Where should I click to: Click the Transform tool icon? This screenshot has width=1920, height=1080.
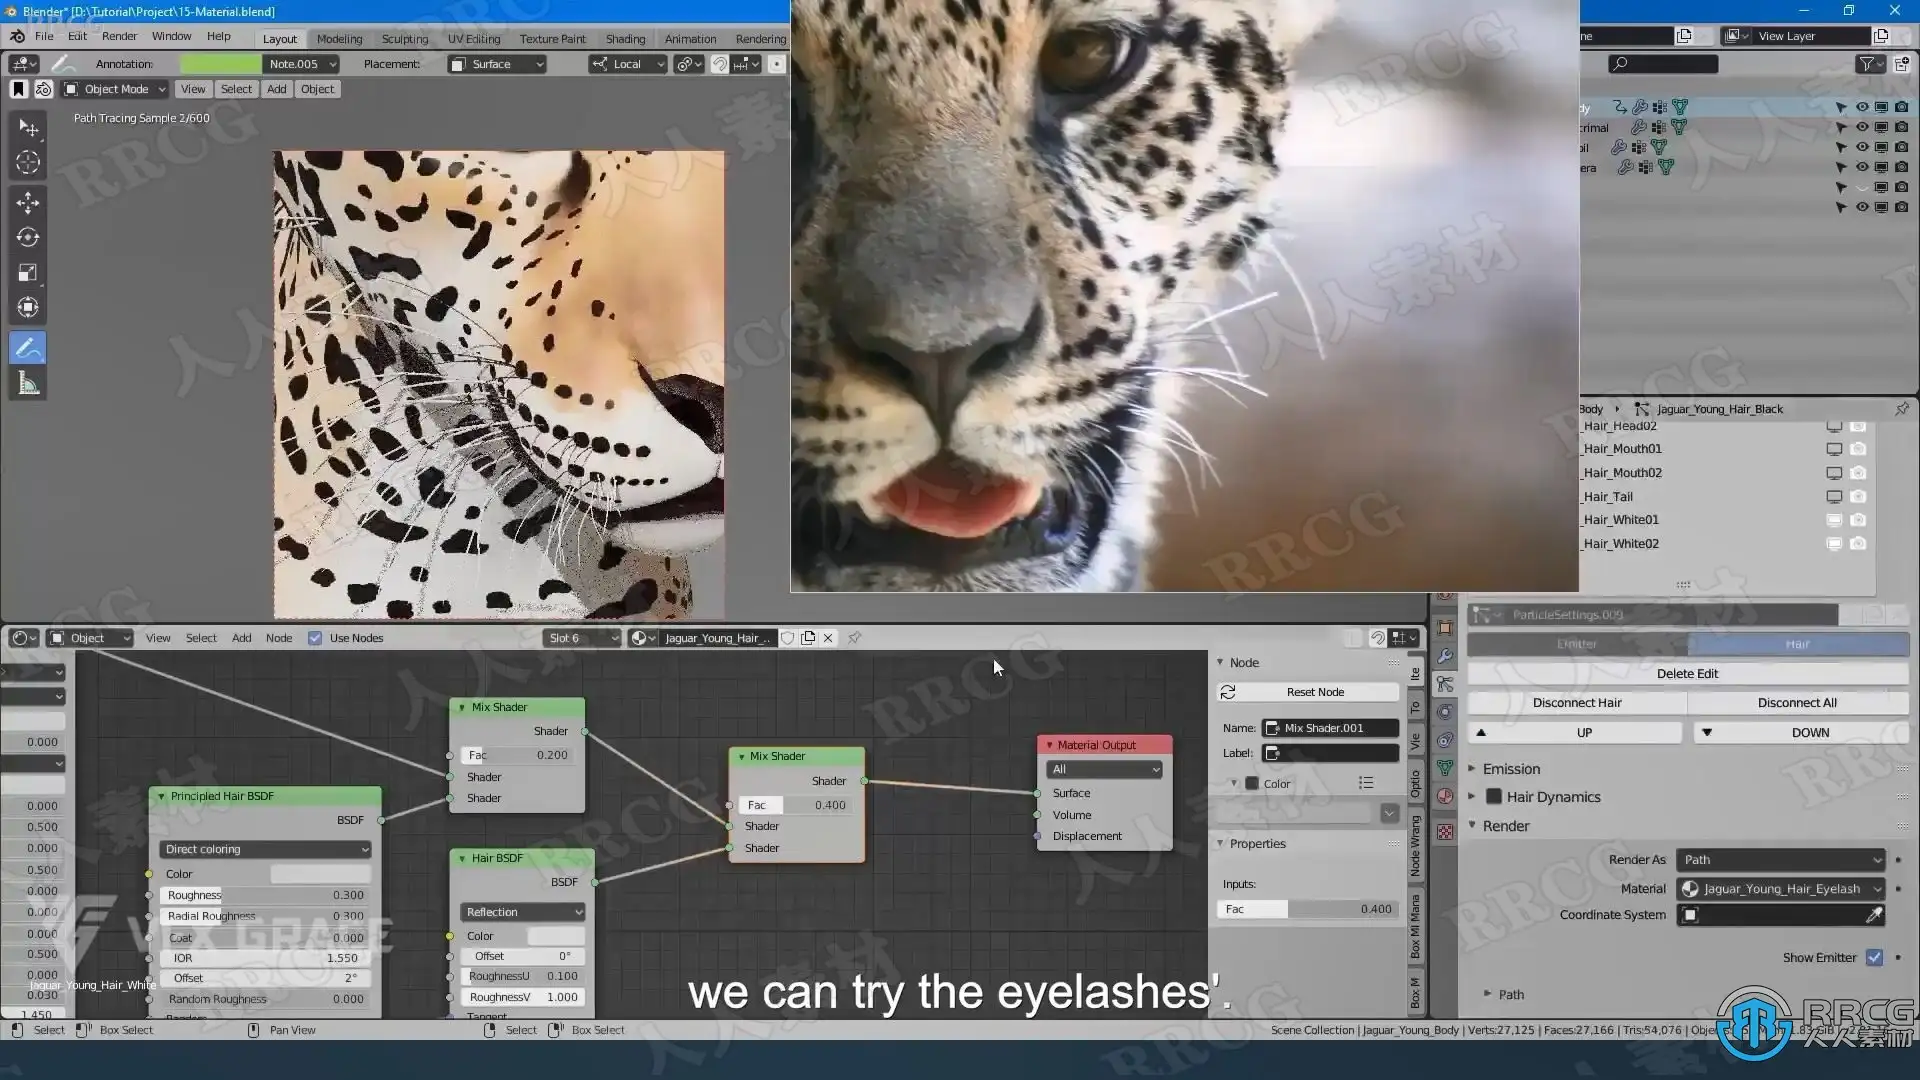pos(28,308)
